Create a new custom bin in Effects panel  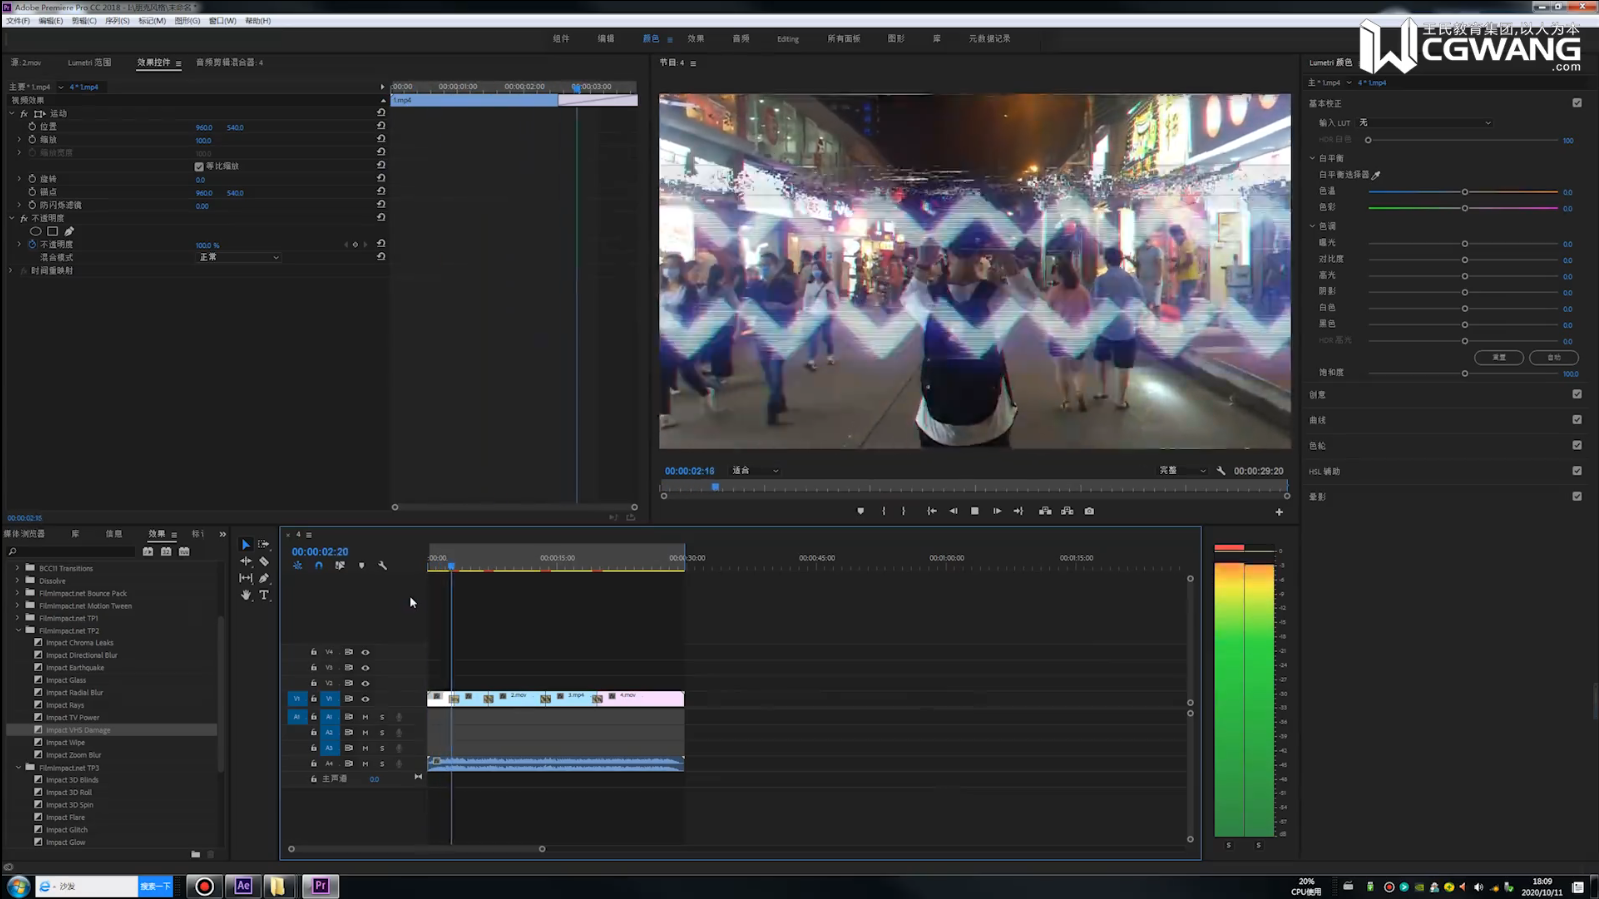pyautogui.click(x=196, y=854)
